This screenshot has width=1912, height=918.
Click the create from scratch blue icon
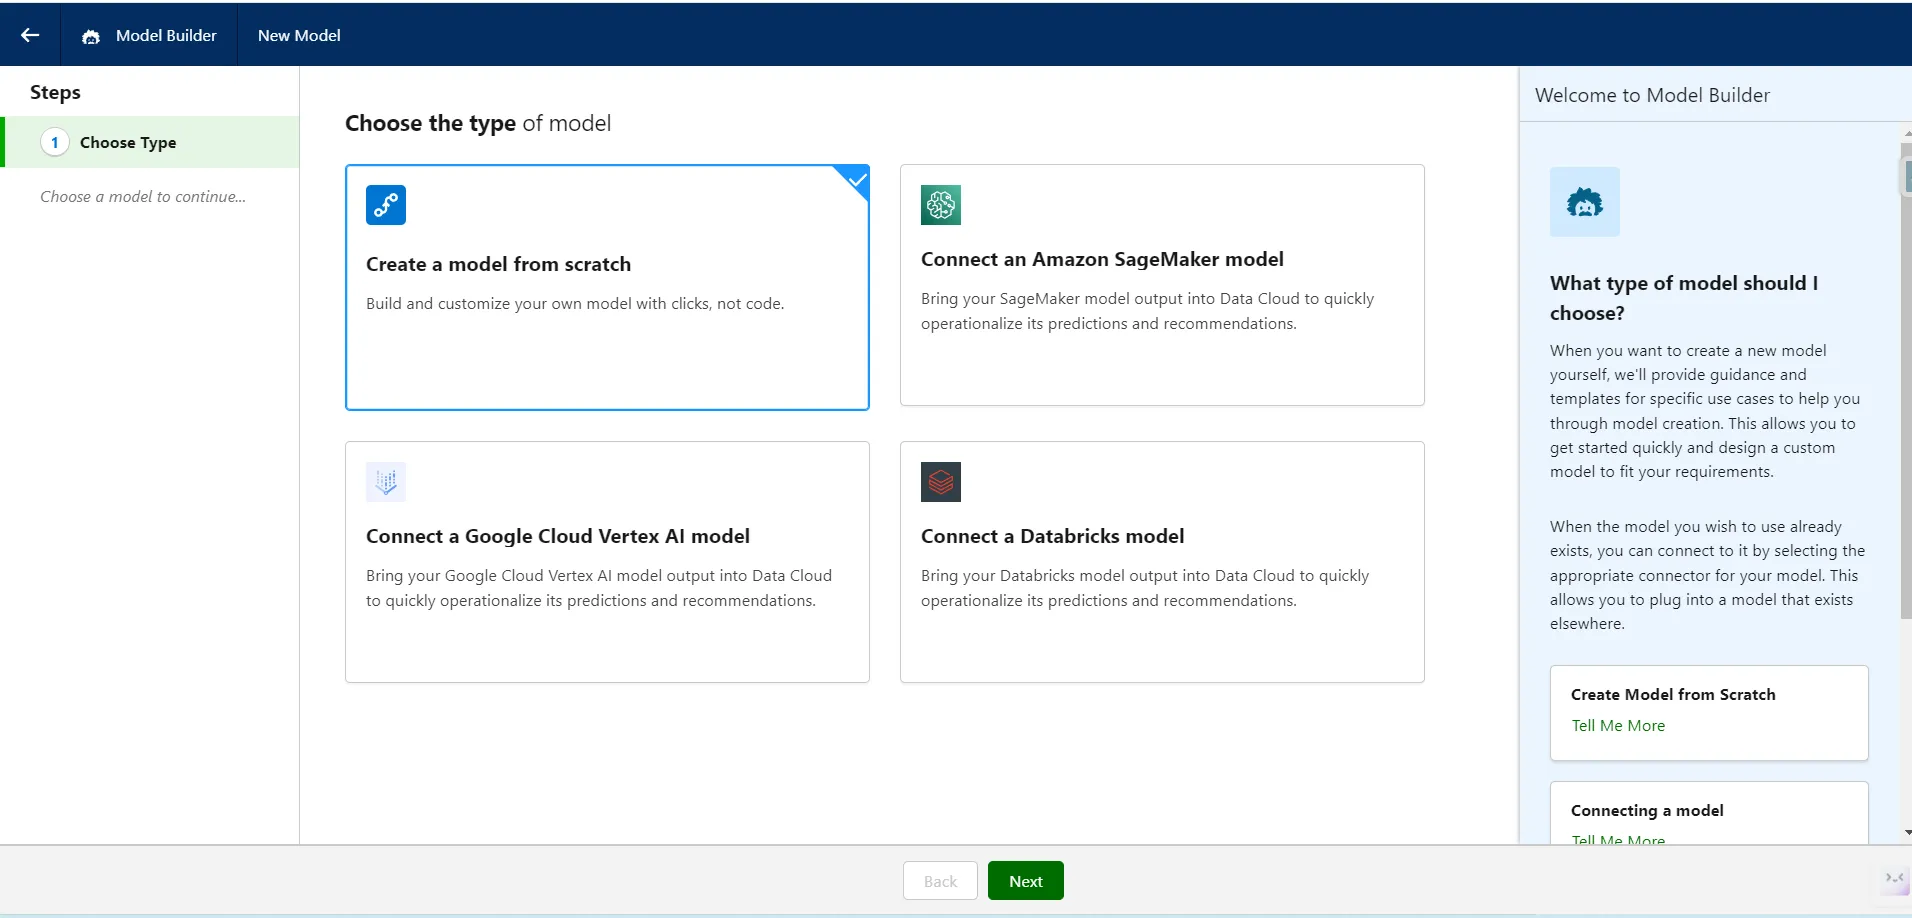385,205
